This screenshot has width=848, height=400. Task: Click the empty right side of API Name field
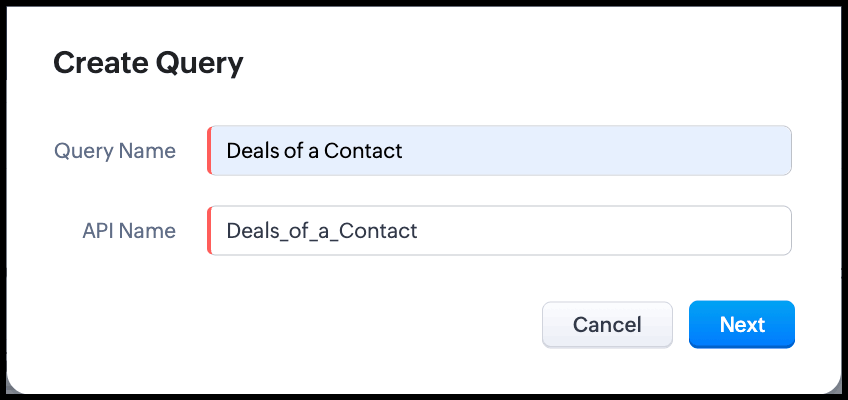pyautogui.click(x=650, y=231)
